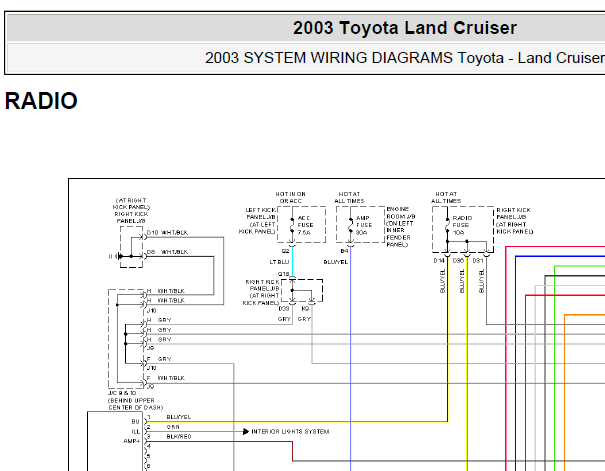
Task: Click the "HOT IN ON OR ACC" label
Action: coord(291,198)
